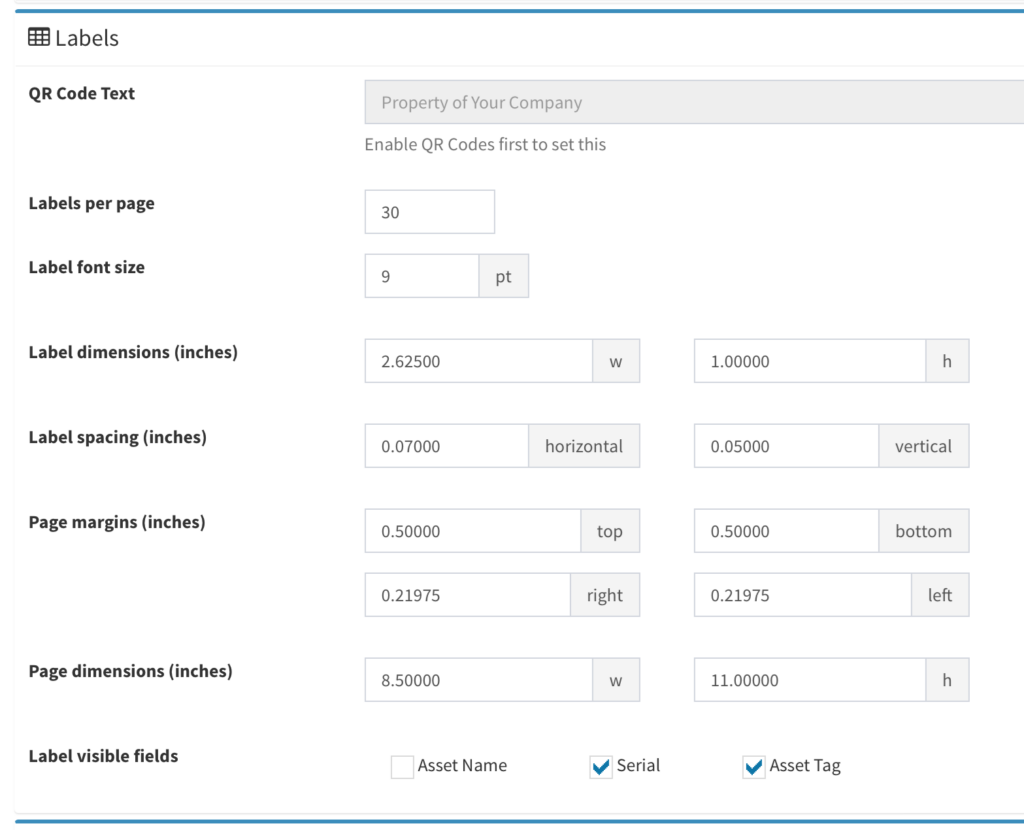Image resolution: width=1024 pixels, height=830 pixels.
Task: Click the Labels per page field
Action: point(429,212)
